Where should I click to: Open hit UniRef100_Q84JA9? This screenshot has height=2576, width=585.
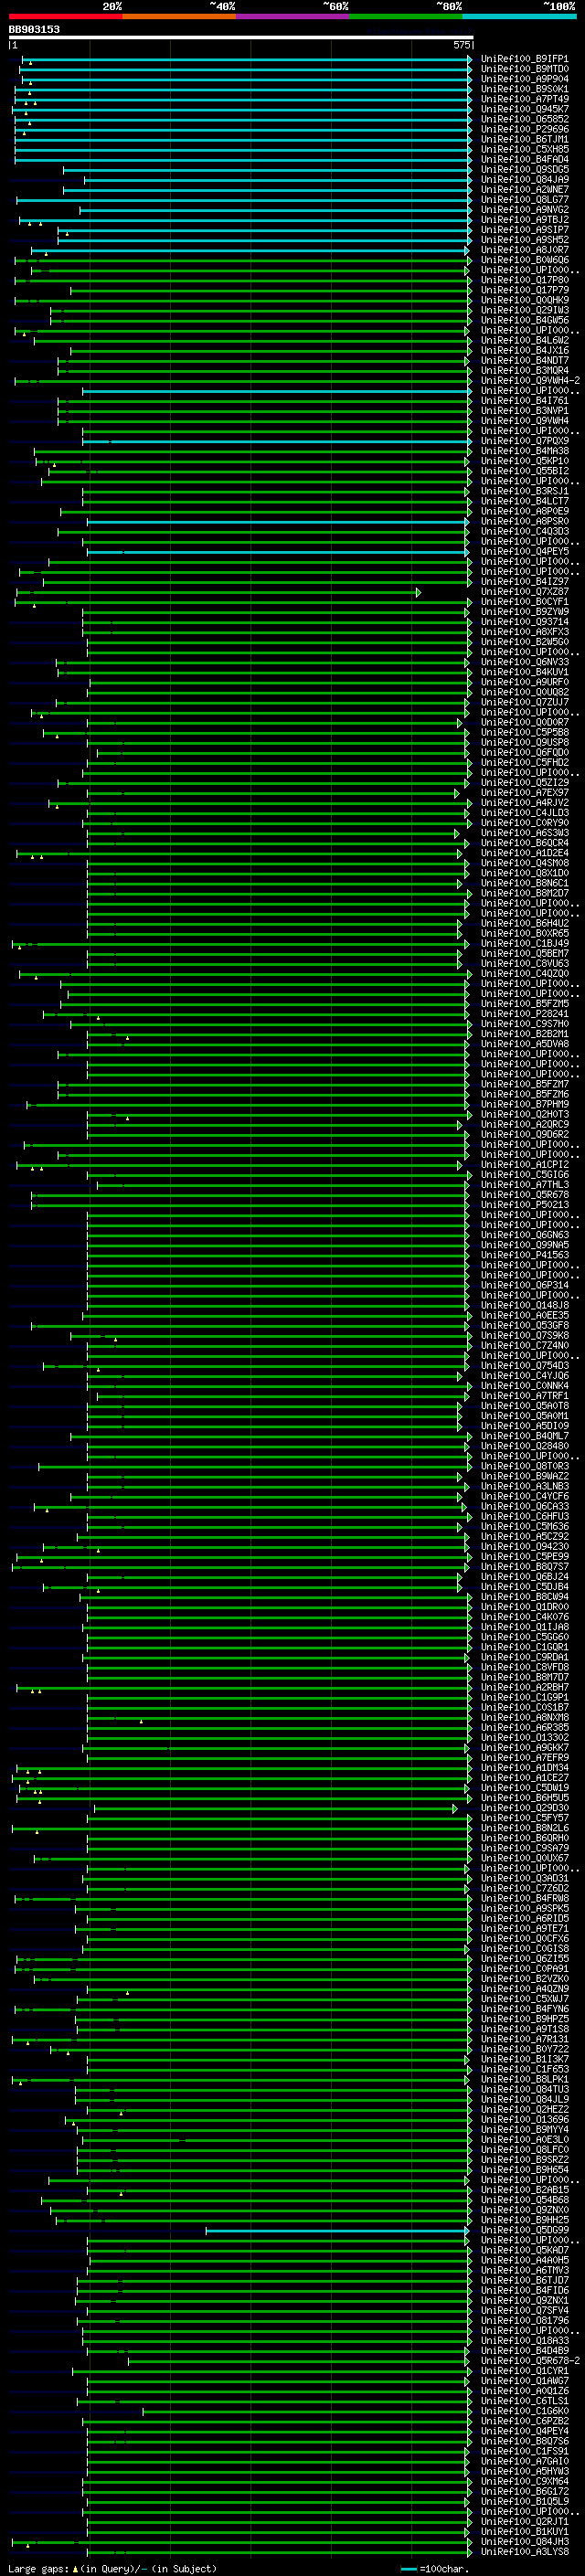pyautogui.click(x=524, y=180)
